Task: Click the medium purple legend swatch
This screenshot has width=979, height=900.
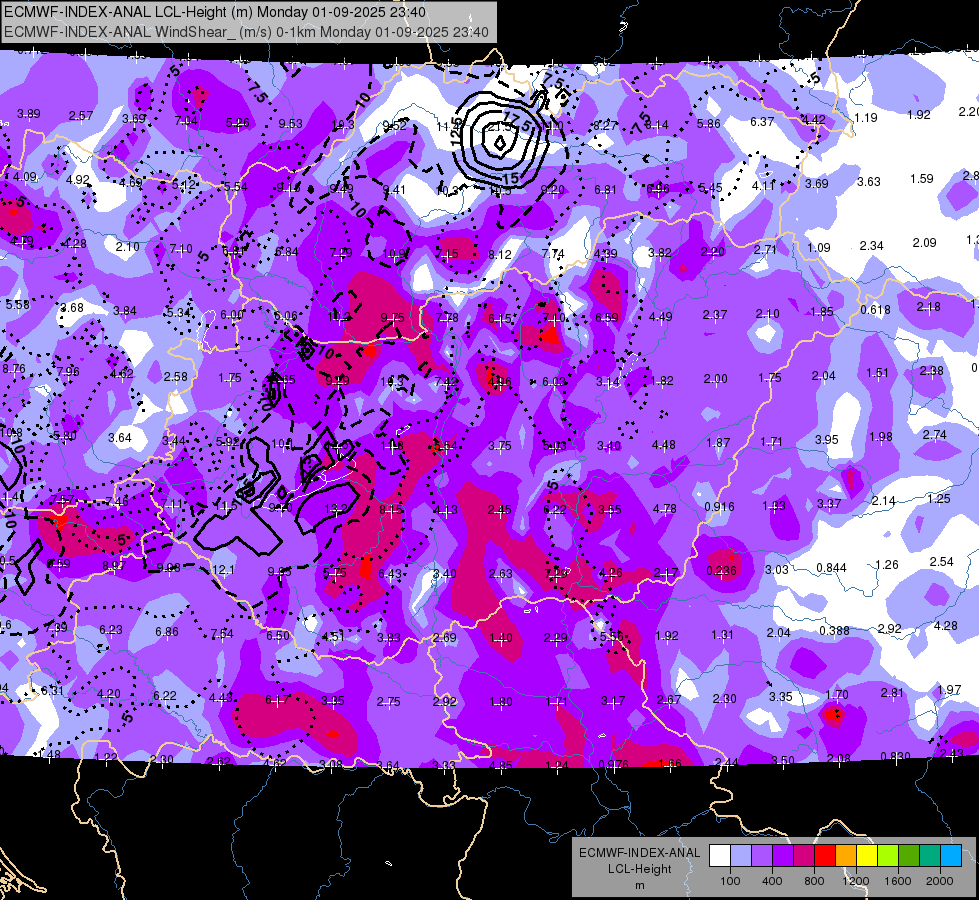Action: (762, 856)
